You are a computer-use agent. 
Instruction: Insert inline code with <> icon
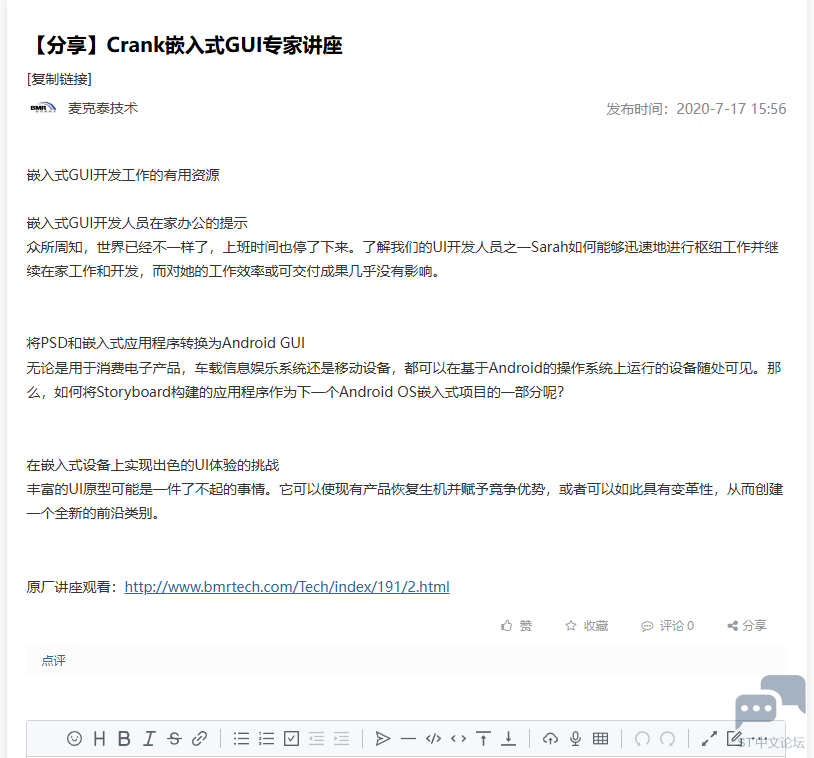tap(458, 738)
